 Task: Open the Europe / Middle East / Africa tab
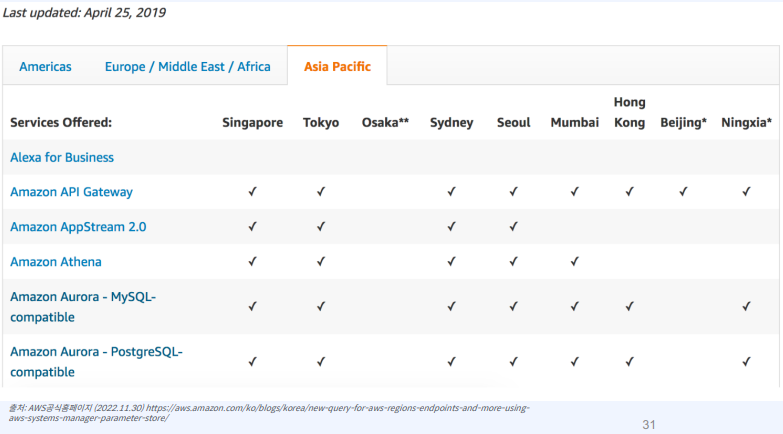click(x=188, y=66)
